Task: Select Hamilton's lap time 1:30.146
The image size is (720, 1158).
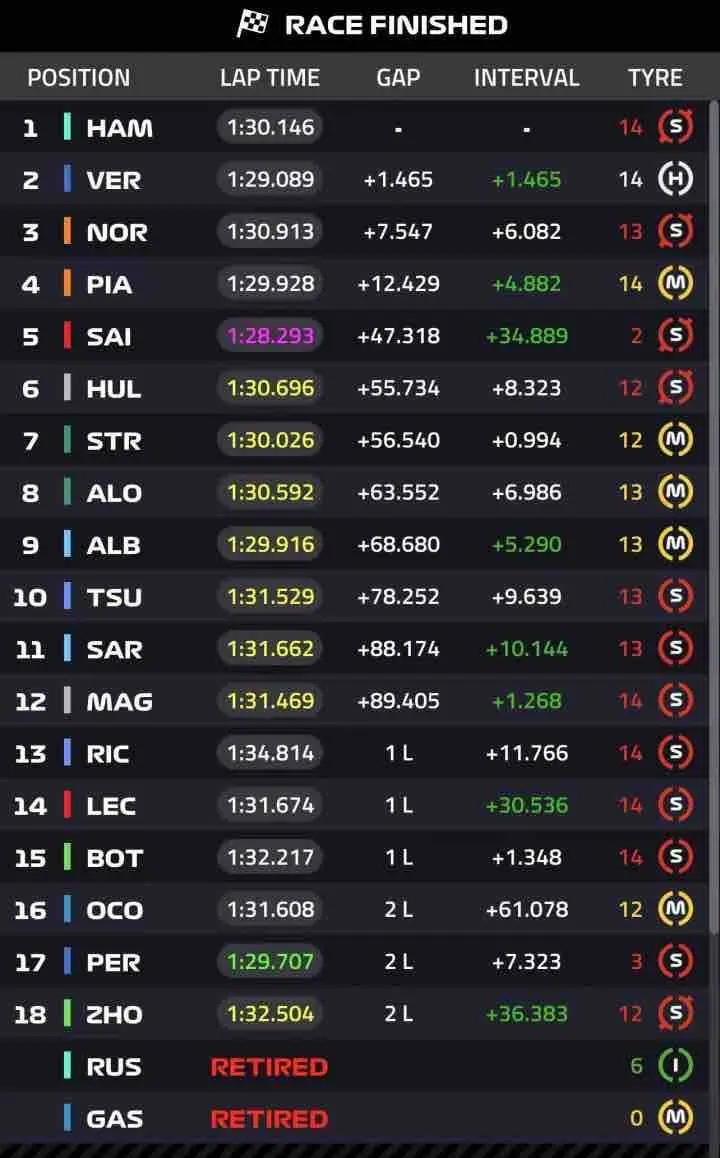Action: coord(270,127)
